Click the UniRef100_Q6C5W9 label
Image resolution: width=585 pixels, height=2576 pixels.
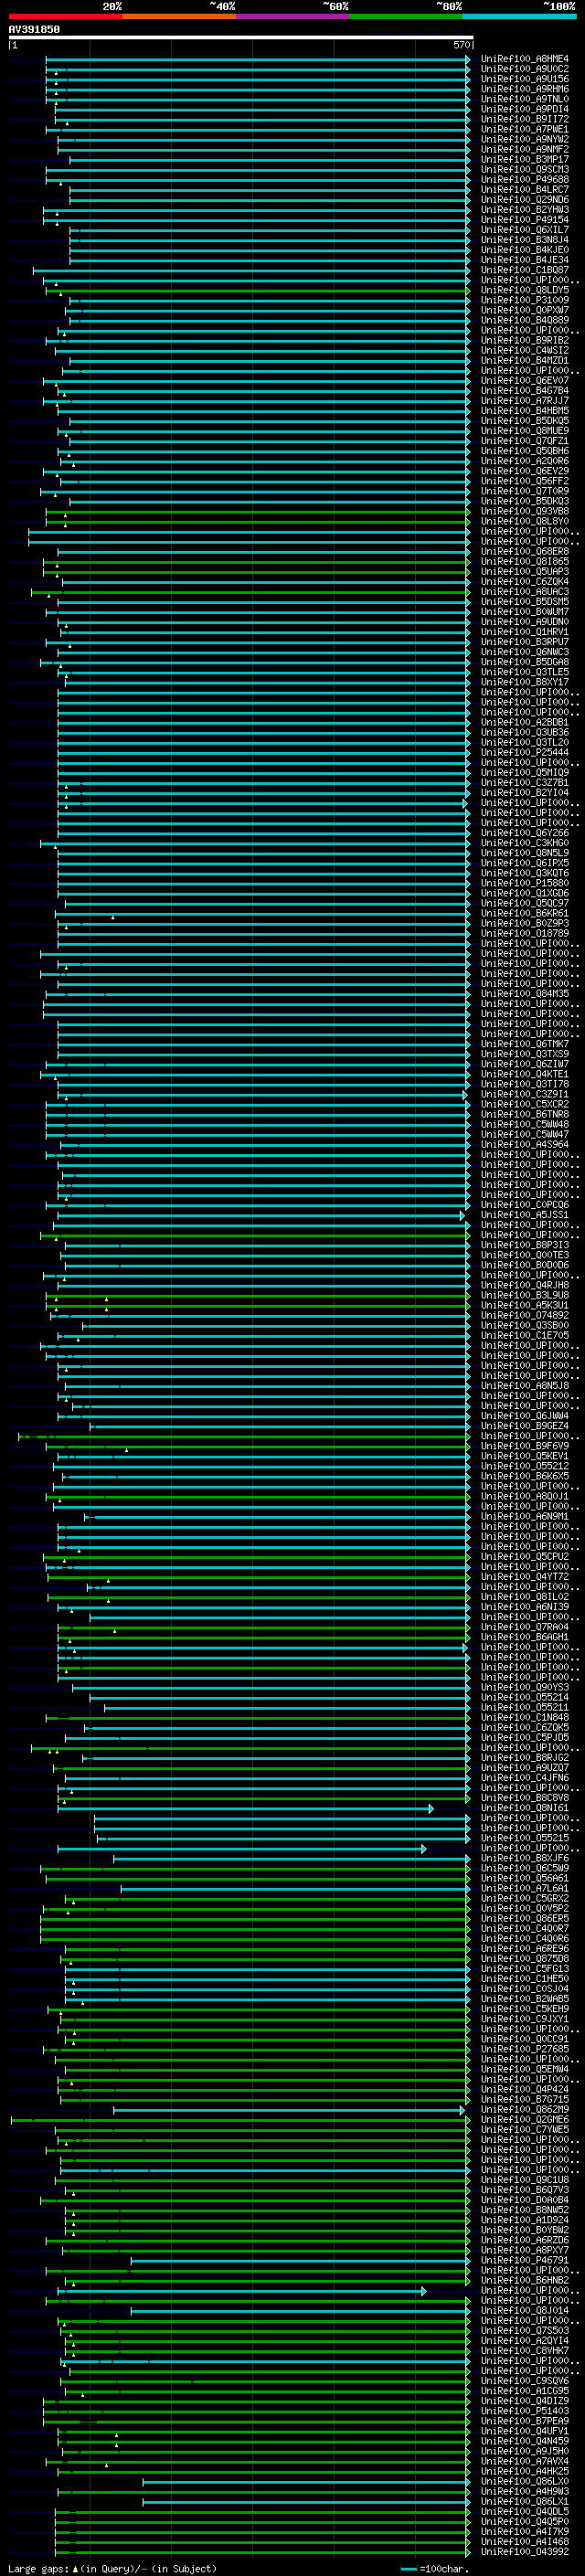tap(524, 1868)
